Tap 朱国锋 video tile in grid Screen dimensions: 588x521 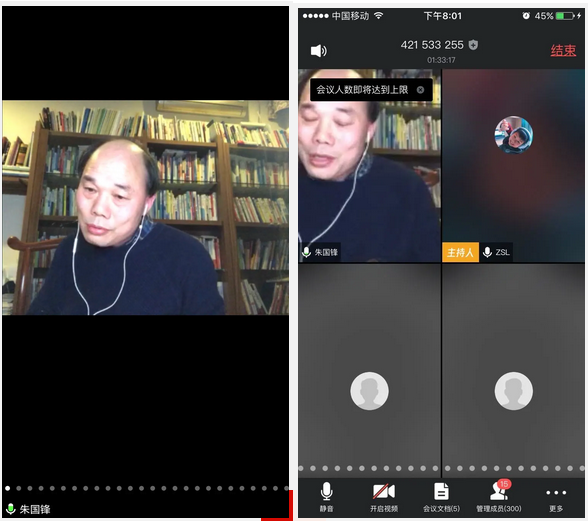point(369,165)
